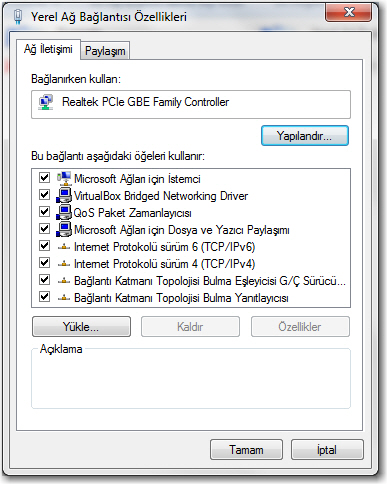Disable Internet Protokolü sürüm 6 checkbox

(x=44, y=246)
